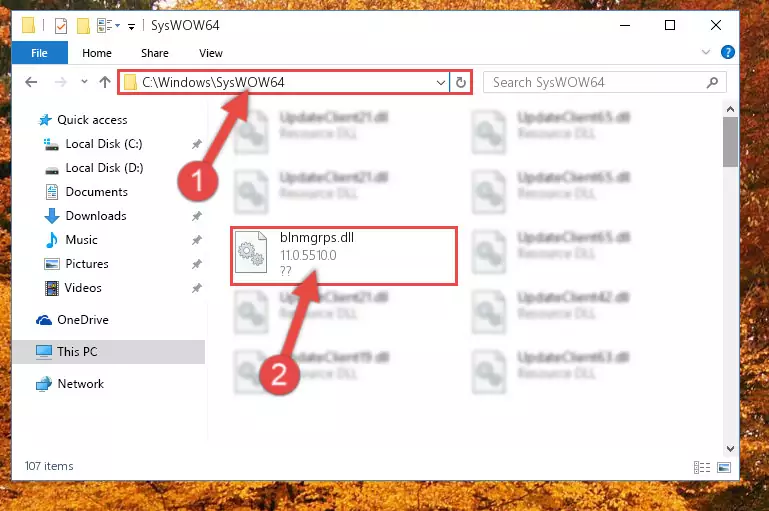Click the Documents page icon in sidebar
Image resolution: width=769 pixels, height=511 pixels.
tap(51, 192)
